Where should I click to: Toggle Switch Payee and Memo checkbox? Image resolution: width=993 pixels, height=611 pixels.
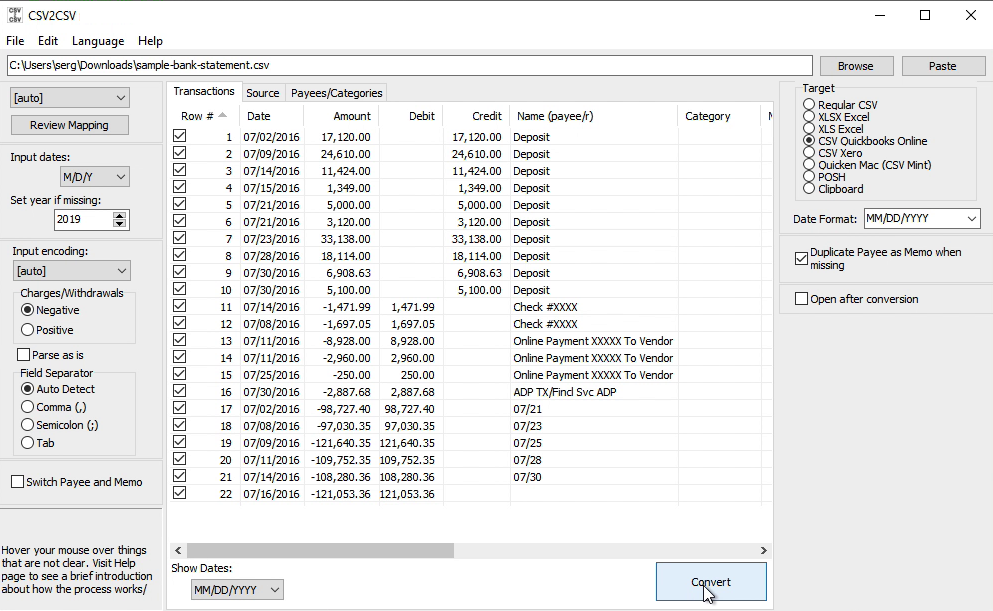[x=18, y=482]
